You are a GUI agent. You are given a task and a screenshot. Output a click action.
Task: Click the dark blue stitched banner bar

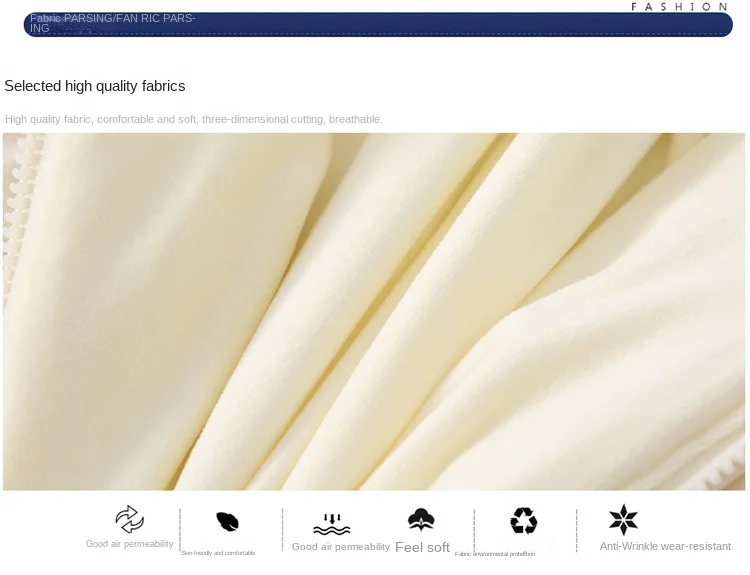(378, 24)
